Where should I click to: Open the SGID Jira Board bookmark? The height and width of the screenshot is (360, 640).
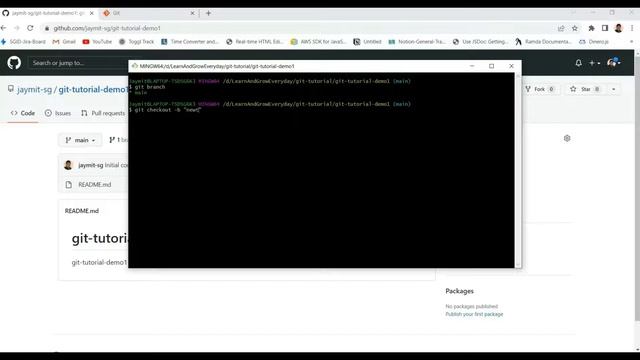pyautogui.click(x=23, y=42)
